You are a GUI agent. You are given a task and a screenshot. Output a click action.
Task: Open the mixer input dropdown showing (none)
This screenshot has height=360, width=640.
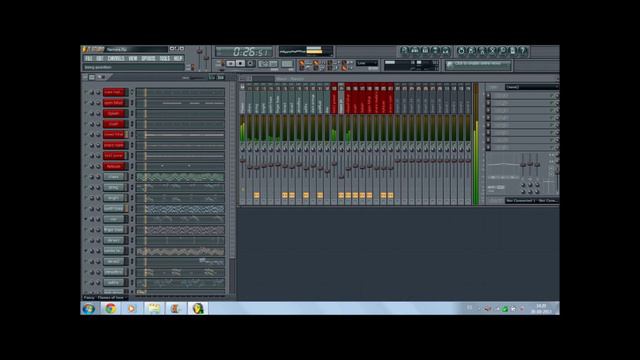[x=531, y=87]
